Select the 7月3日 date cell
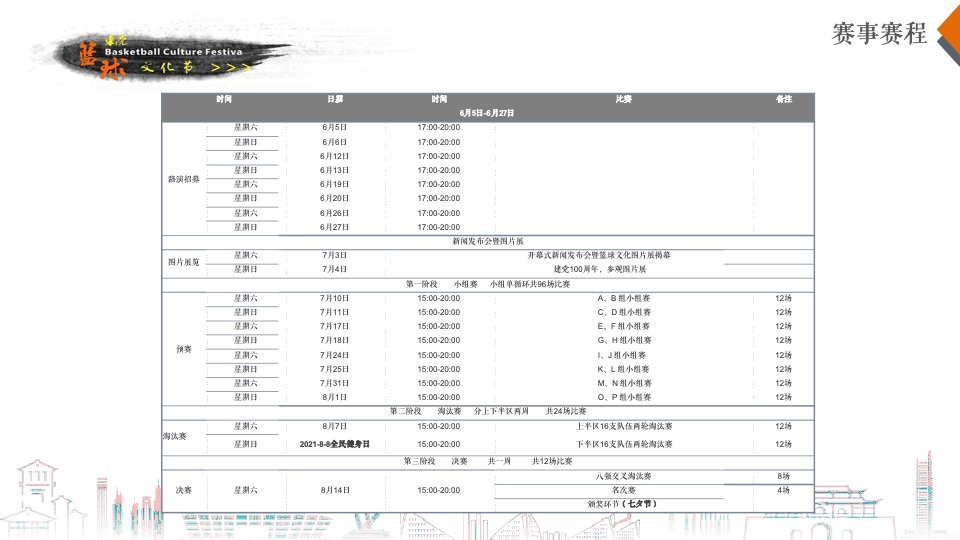This screenshot has height=540, width=960. 334,255
